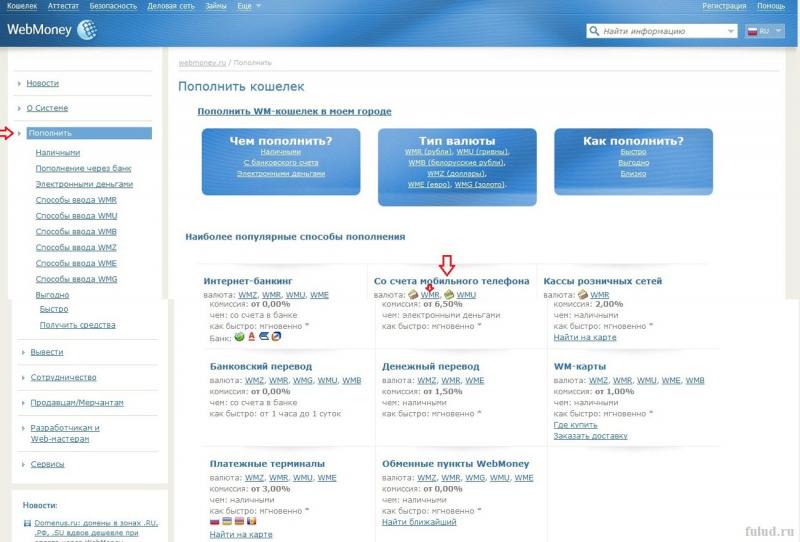Click the wallet icon in Кассы розничных сетей
This screenshot has height=542, width=800.
pyautogui.click(x=582, y=295)
